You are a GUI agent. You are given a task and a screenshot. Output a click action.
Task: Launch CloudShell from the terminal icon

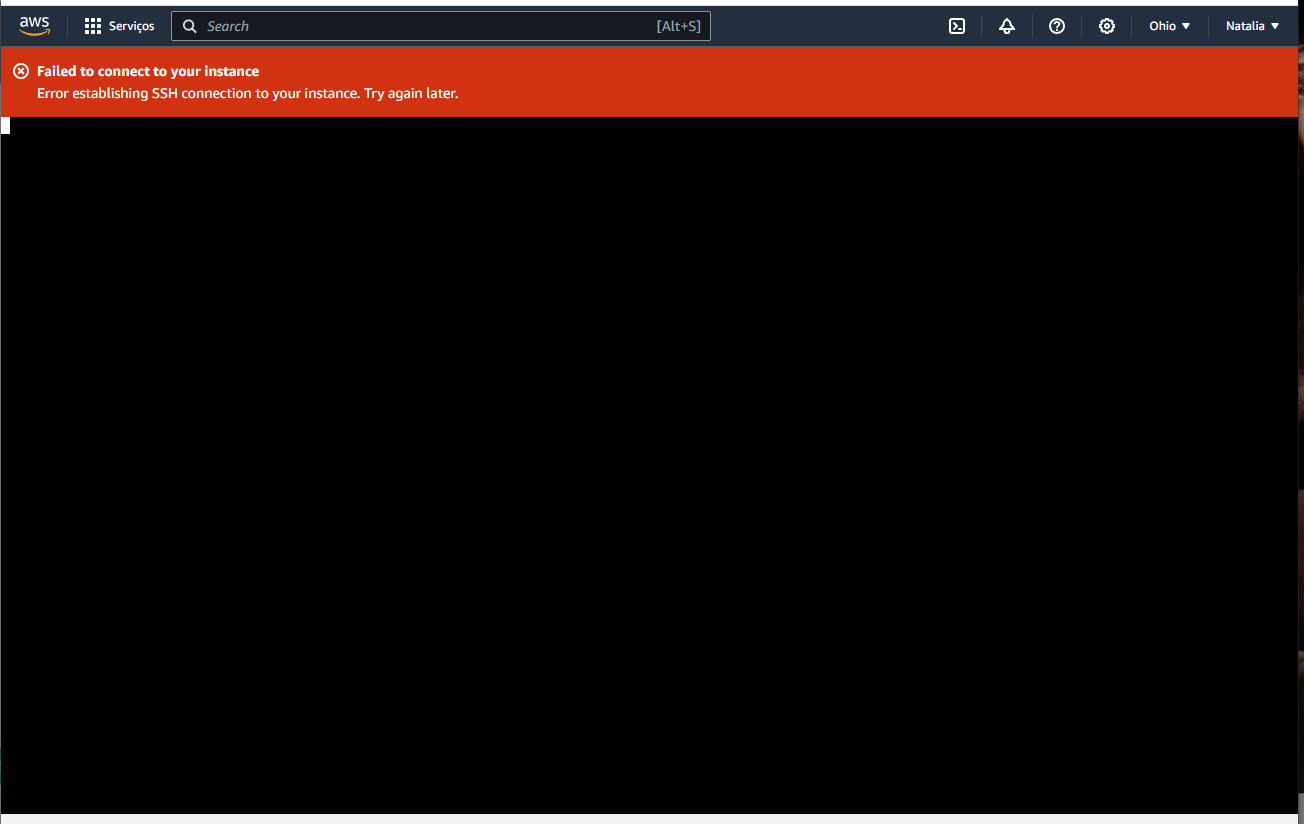[957, 26]
